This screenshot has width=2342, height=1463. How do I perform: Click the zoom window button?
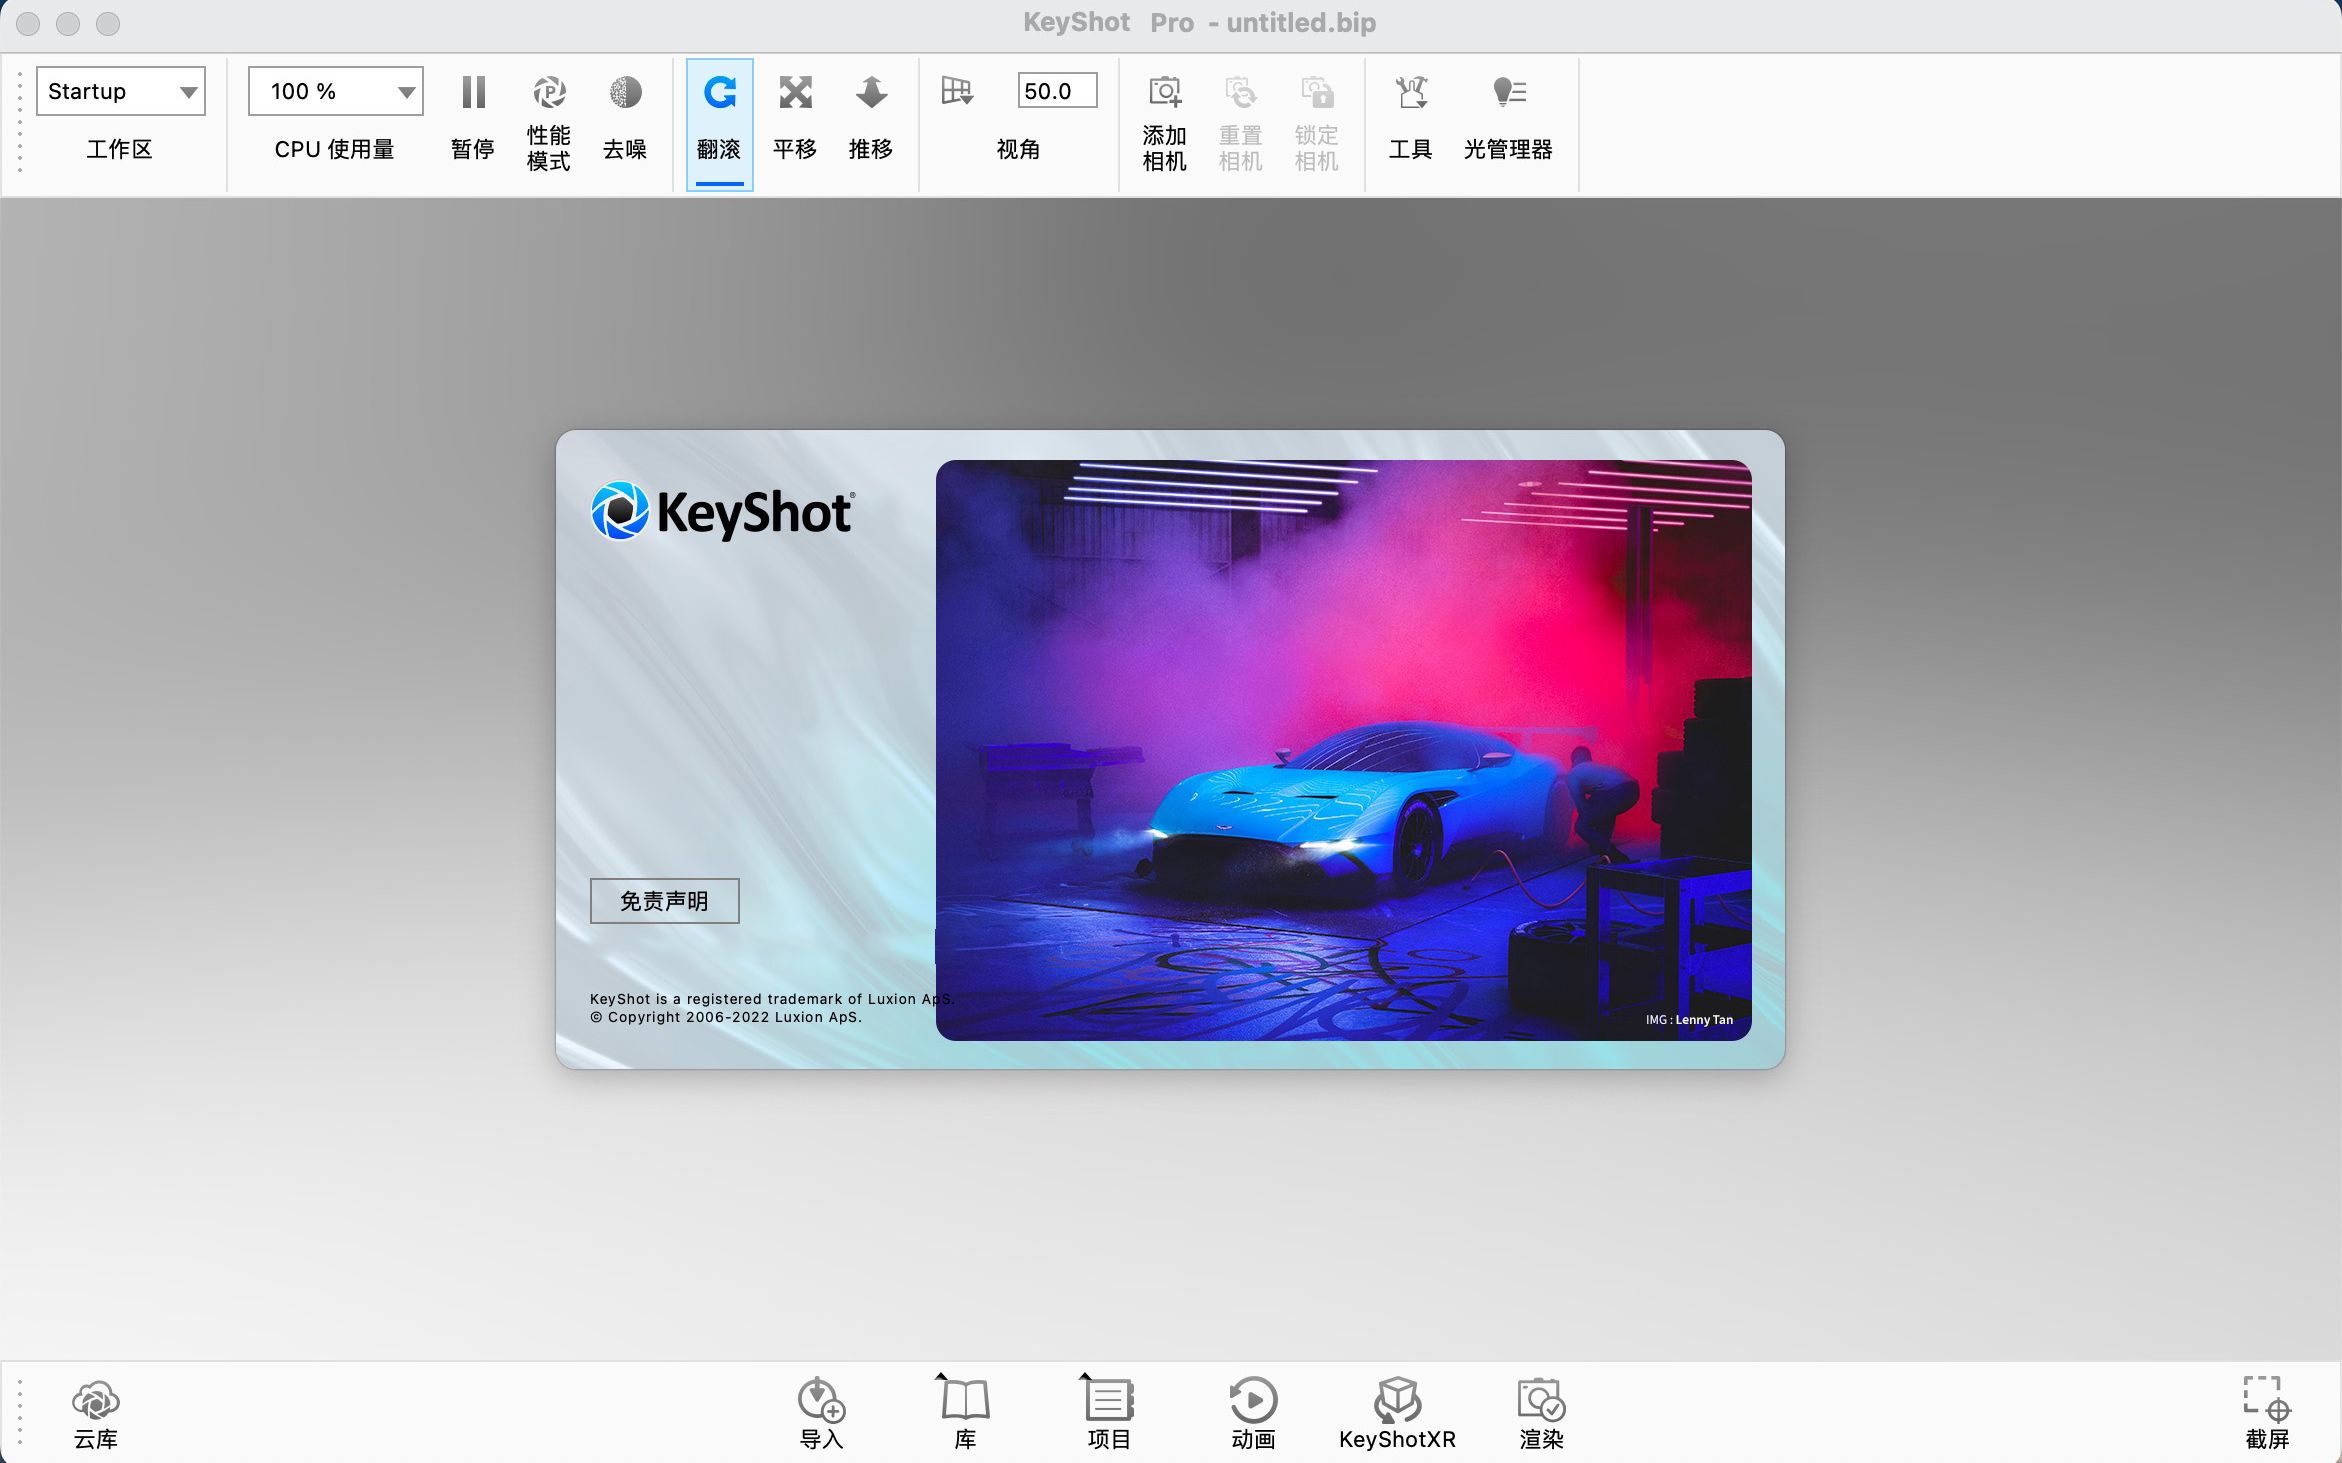pyautogui.click(x=108, y=23)
